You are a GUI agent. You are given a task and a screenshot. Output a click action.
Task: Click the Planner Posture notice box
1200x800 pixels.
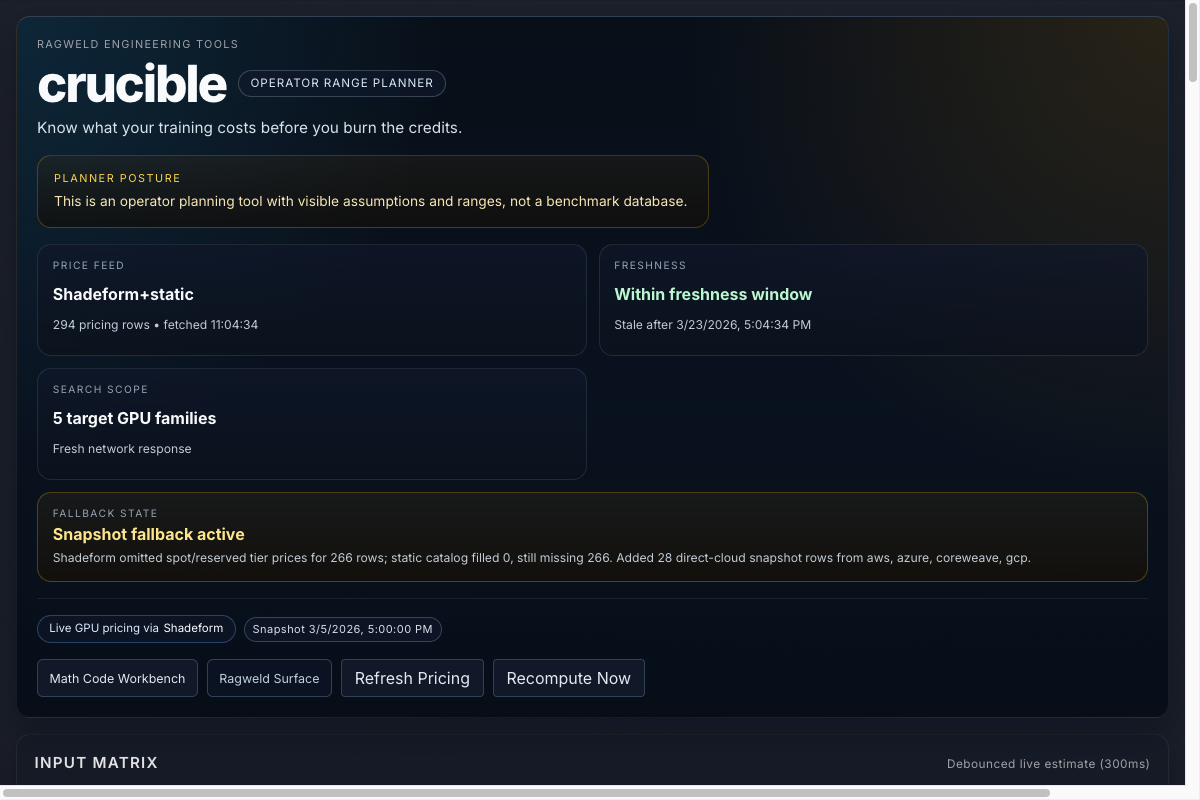click(373, 191)
